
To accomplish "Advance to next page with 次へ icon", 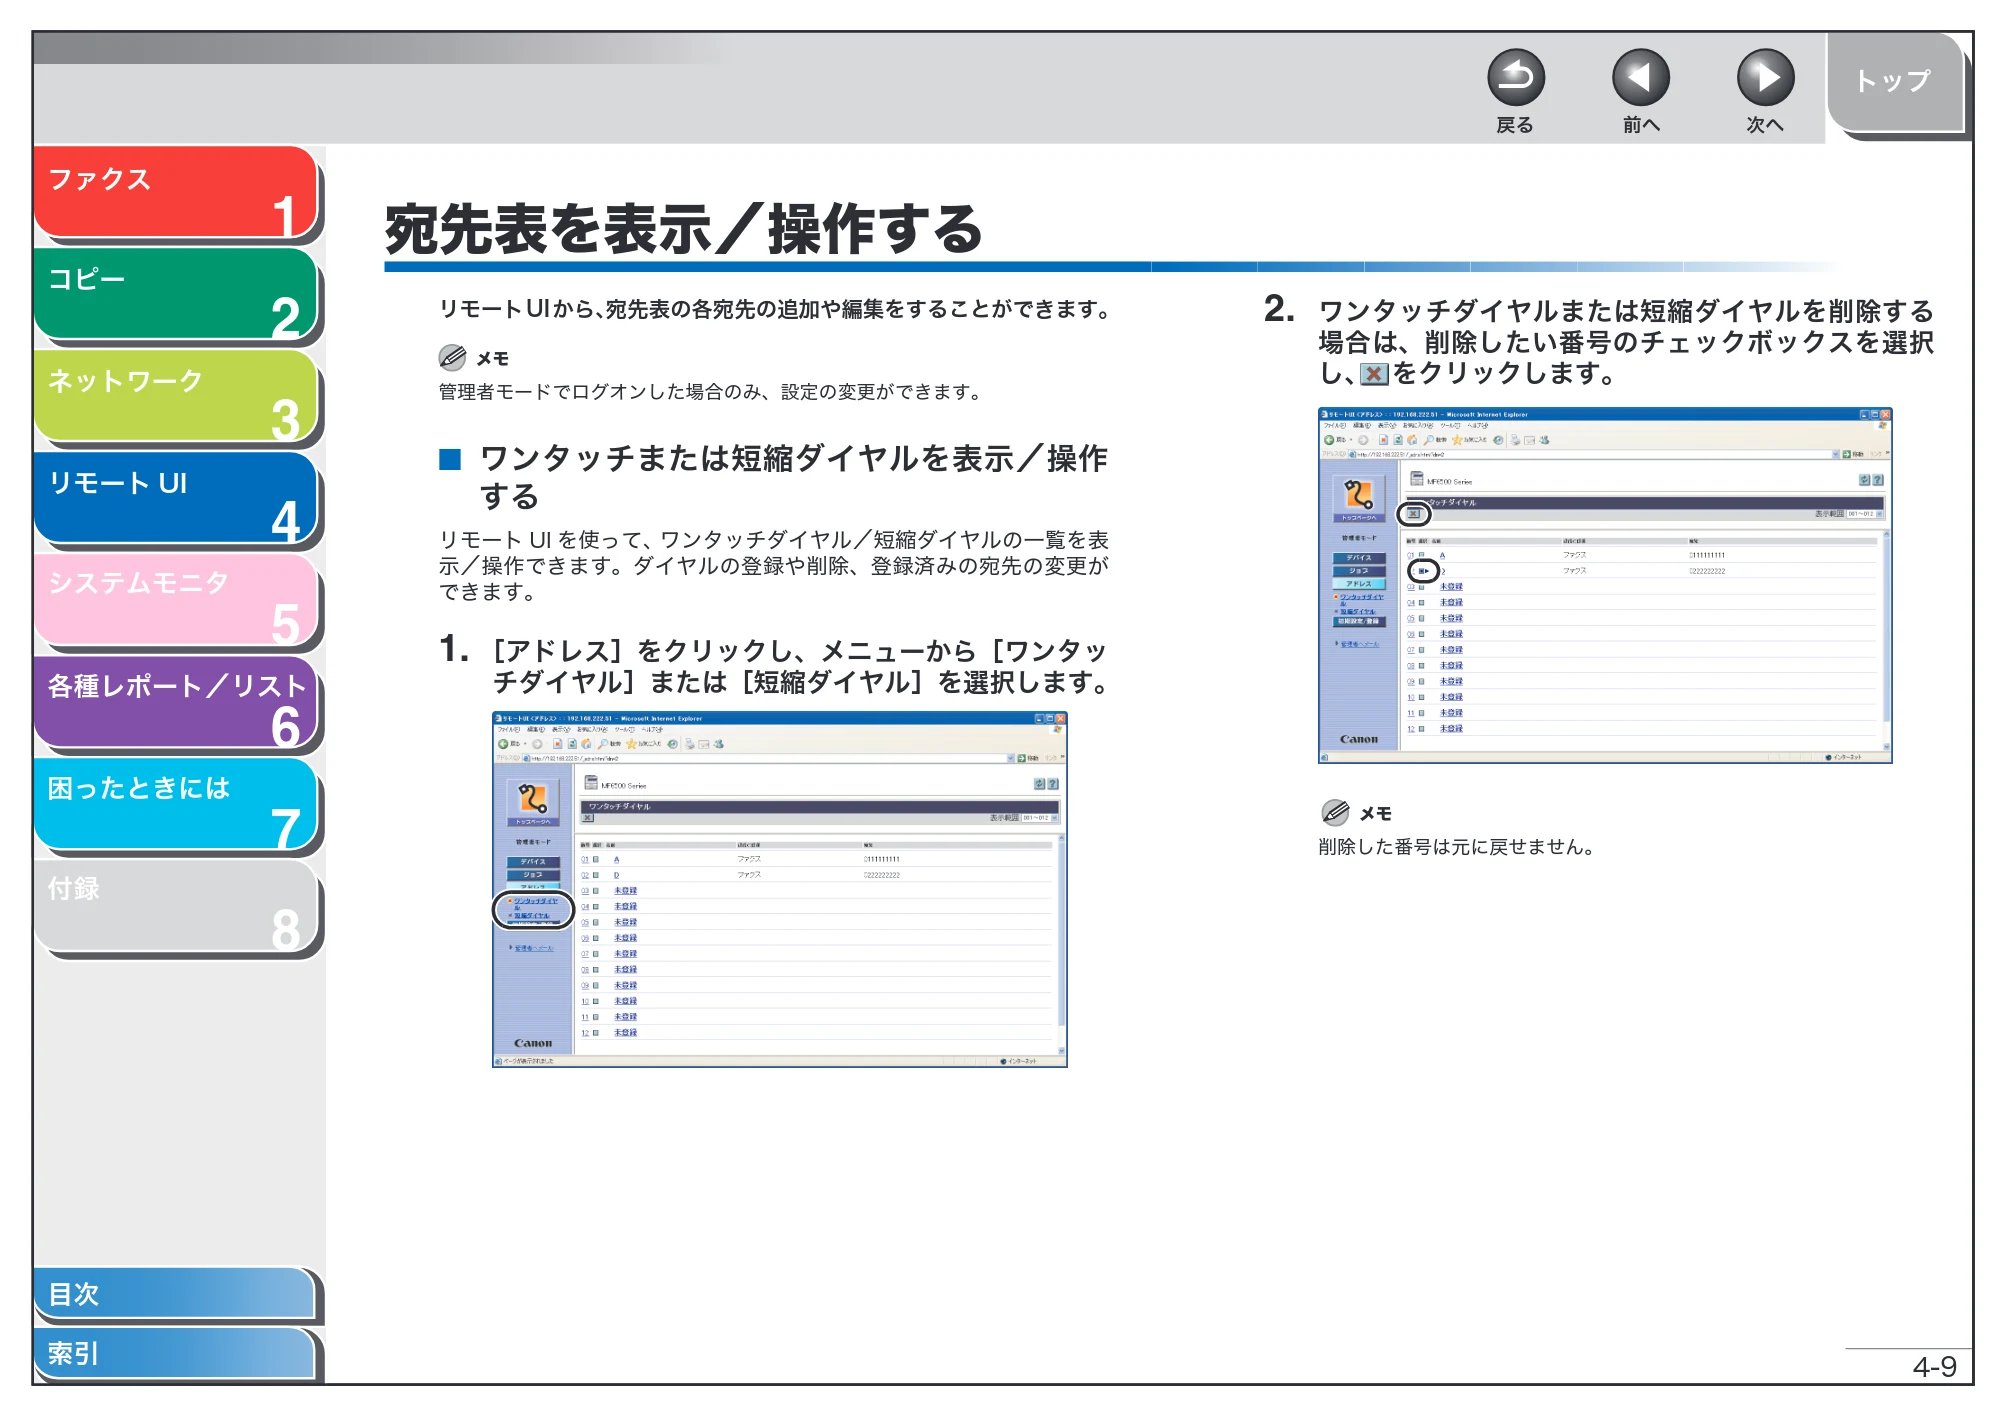I will (1765, 78).
